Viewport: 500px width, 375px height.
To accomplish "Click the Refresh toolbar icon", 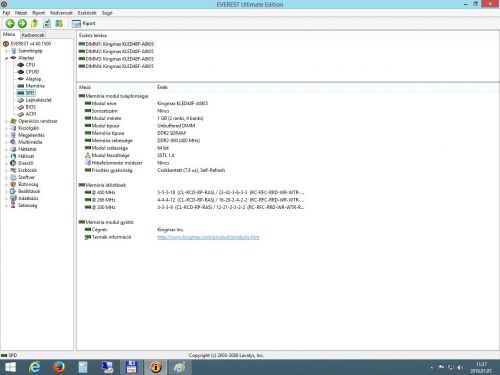I will [47, 23].
